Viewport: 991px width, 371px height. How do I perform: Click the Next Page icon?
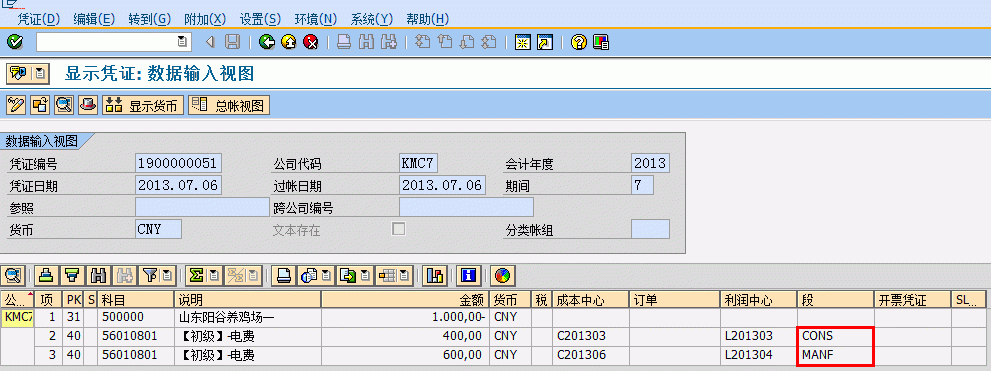[x=467, y=42]
